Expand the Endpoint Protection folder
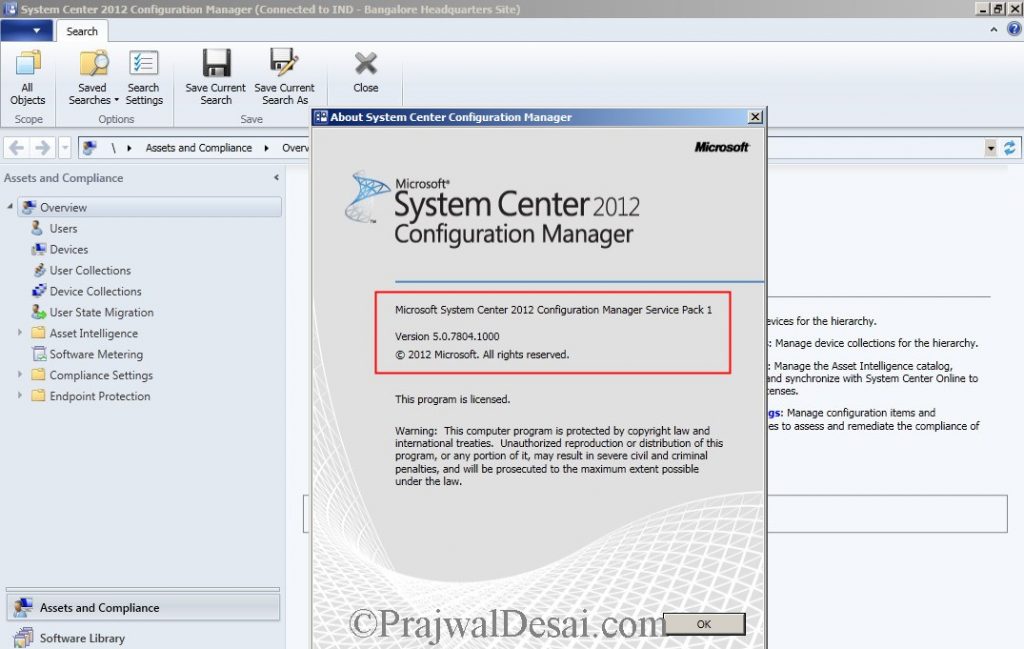1024x649 pixels. (x=20, y=395)
